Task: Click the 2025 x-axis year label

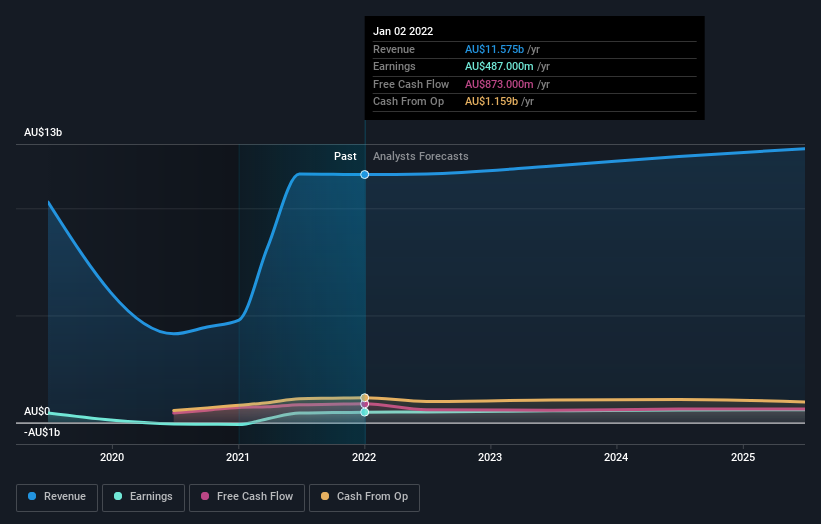Action: (742, 457)
